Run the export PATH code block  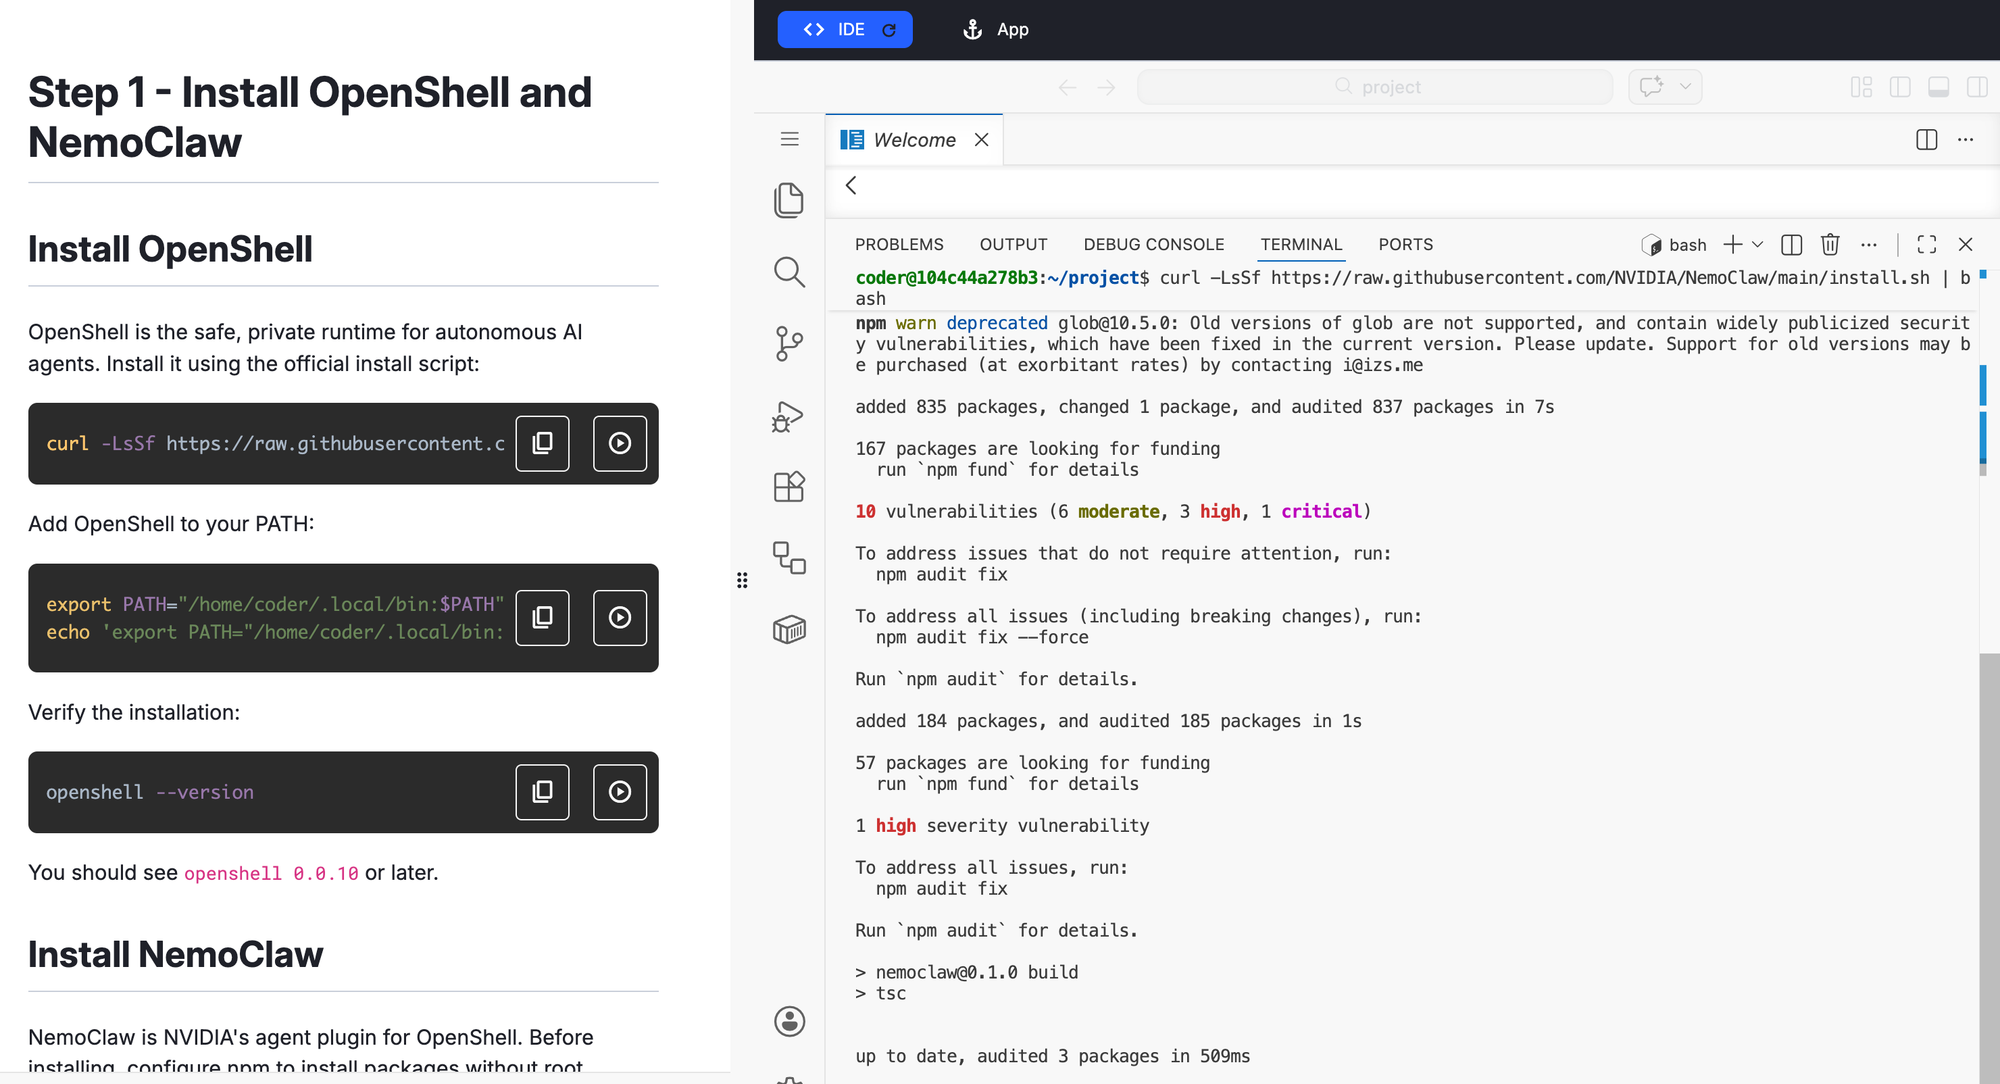[x=620, y=618]
